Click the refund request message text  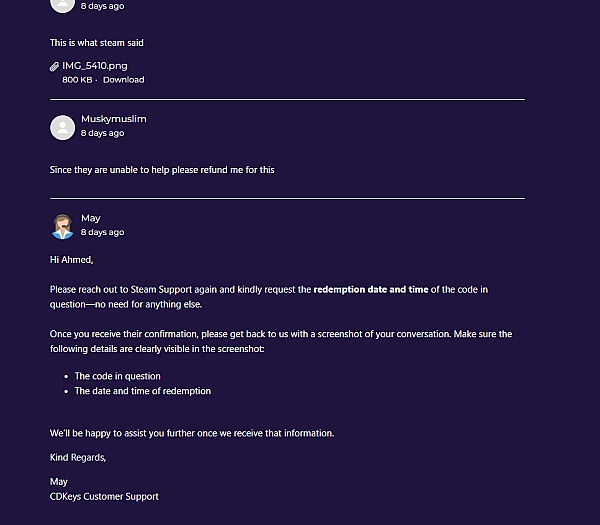click(x=162, y=170)
